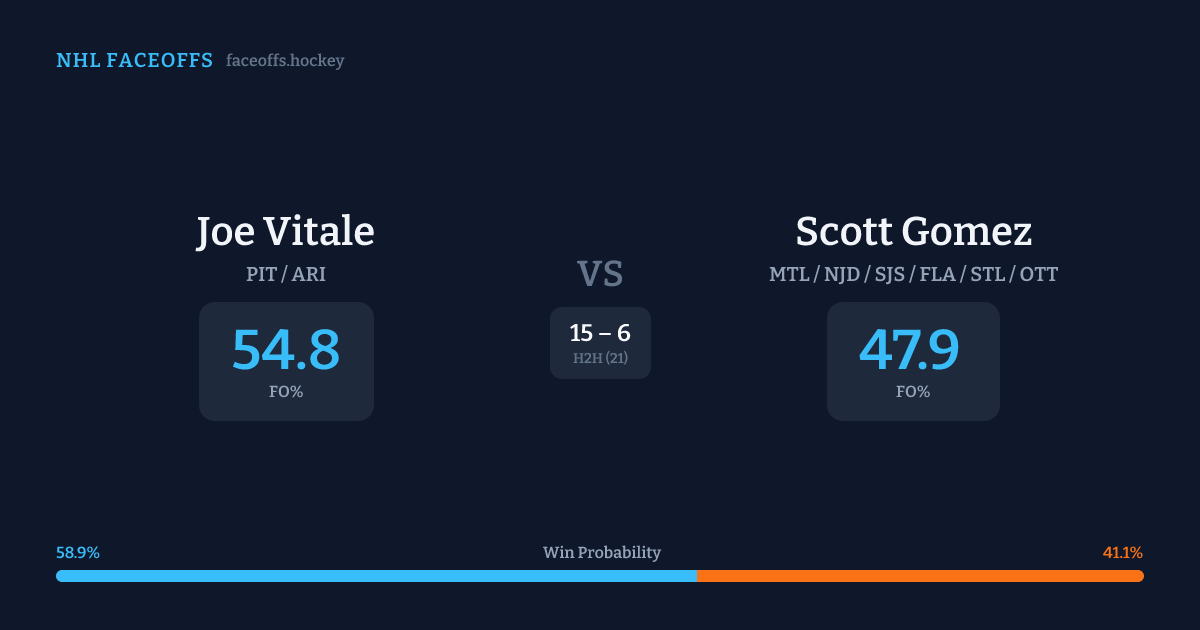Click the blue segment of probability bar
The height and width of the screenshot is (630, 1200).
tap(376, 576)
